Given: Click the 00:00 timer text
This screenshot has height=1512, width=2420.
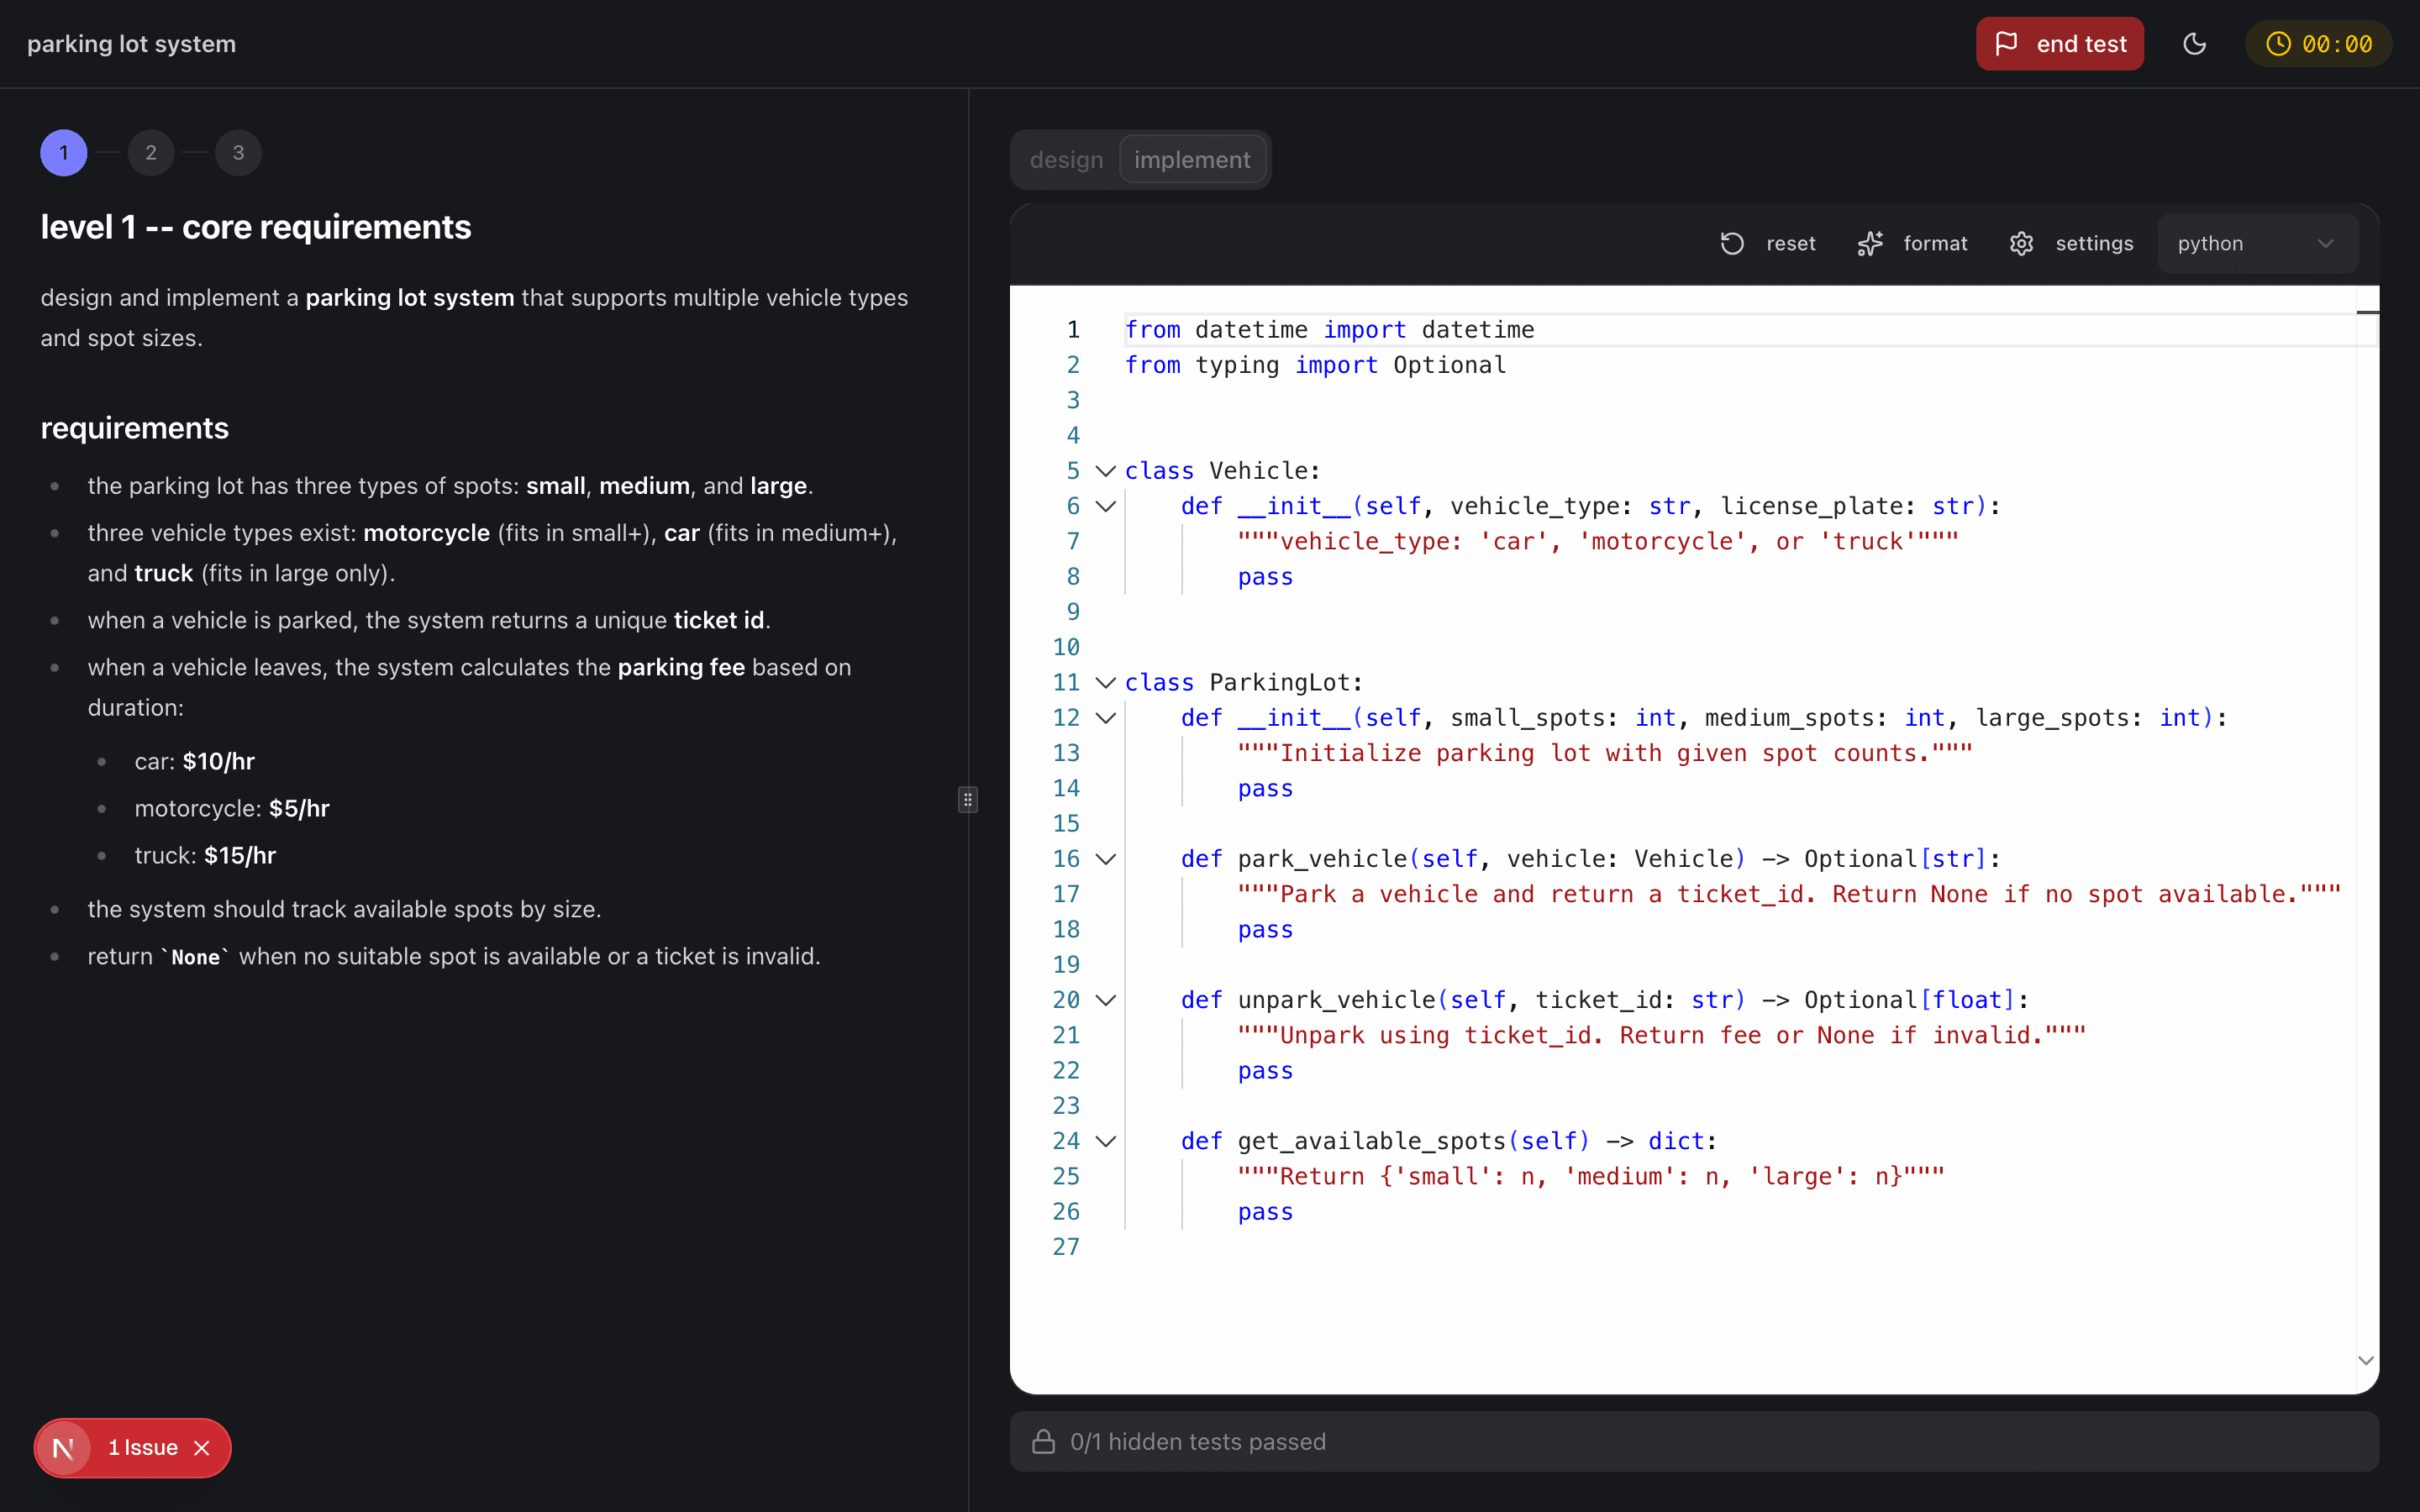Looking at the screenshot, I should pyautogui.click(x=2337, y=44).
